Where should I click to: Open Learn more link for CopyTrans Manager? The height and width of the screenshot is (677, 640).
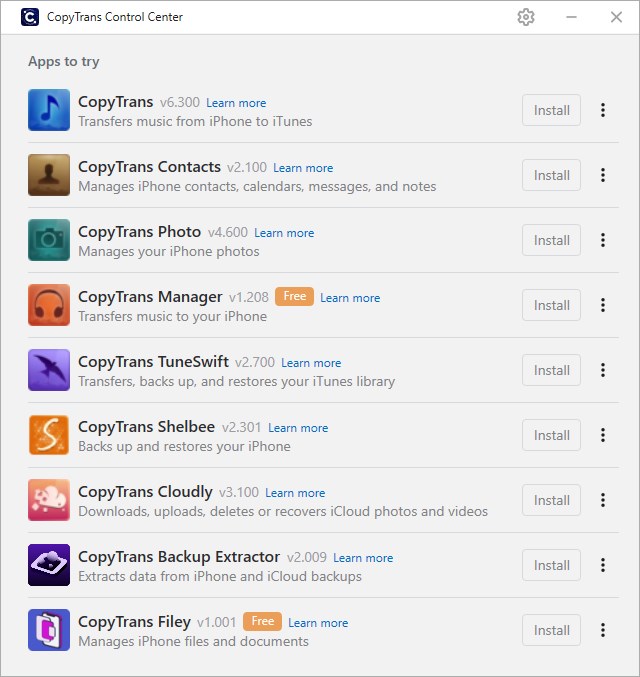[350, 297]
